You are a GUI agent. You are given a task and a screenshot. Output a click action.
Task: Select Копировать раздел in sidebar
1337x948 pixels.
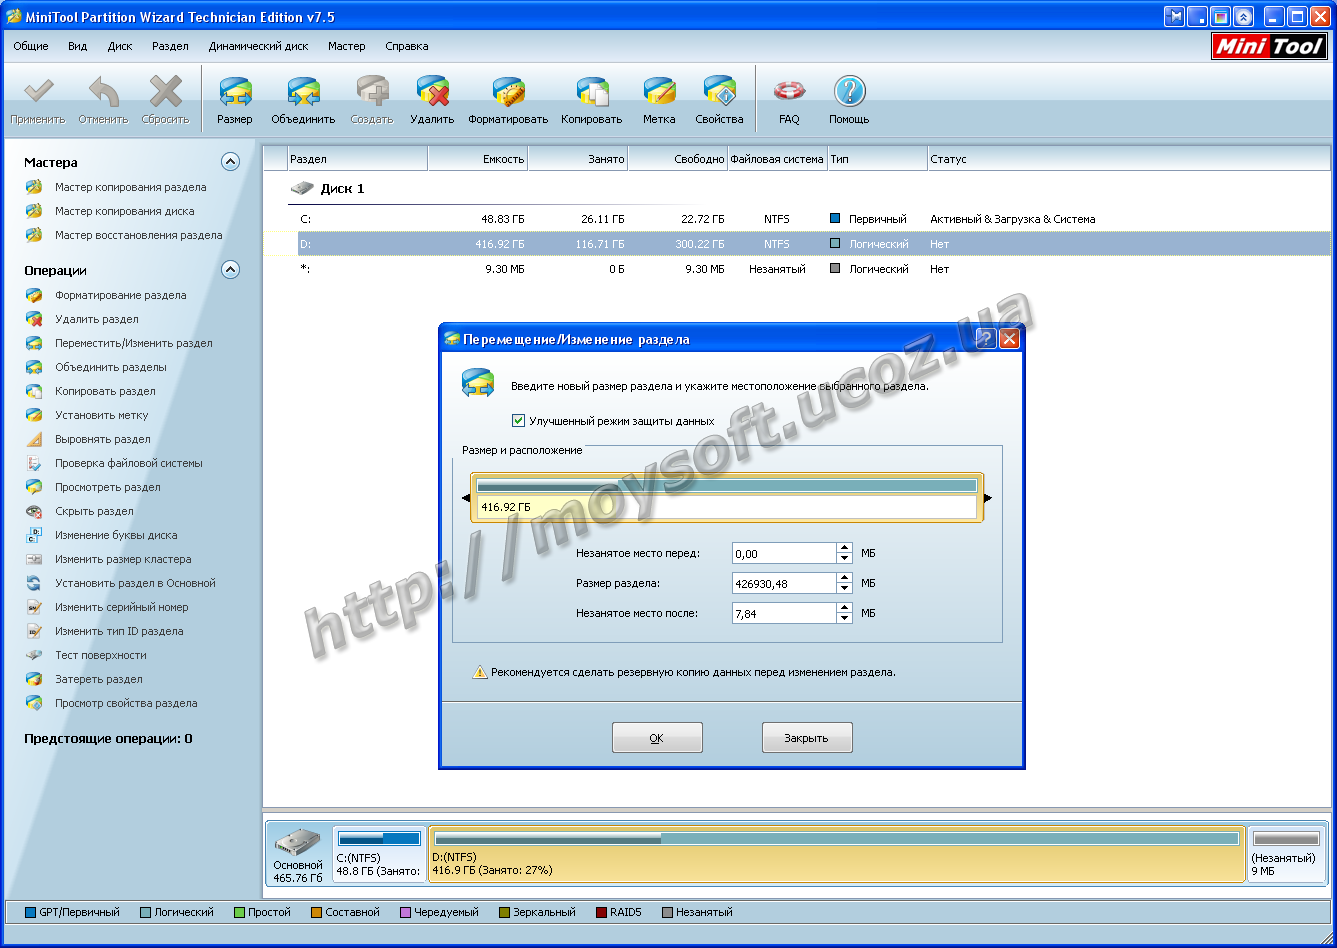tap(105, 391)
